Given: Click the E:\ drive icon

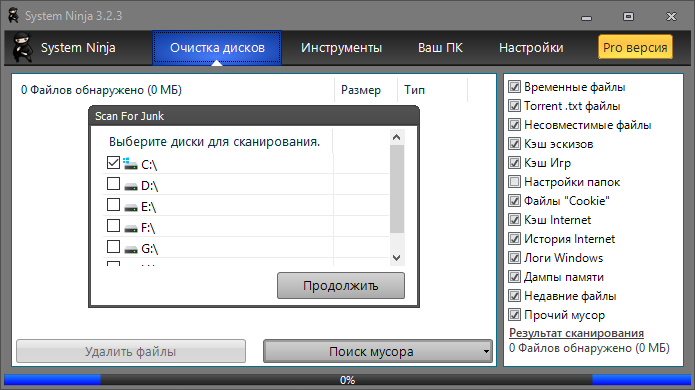Looking at the screenshot, I should point(131,207).
